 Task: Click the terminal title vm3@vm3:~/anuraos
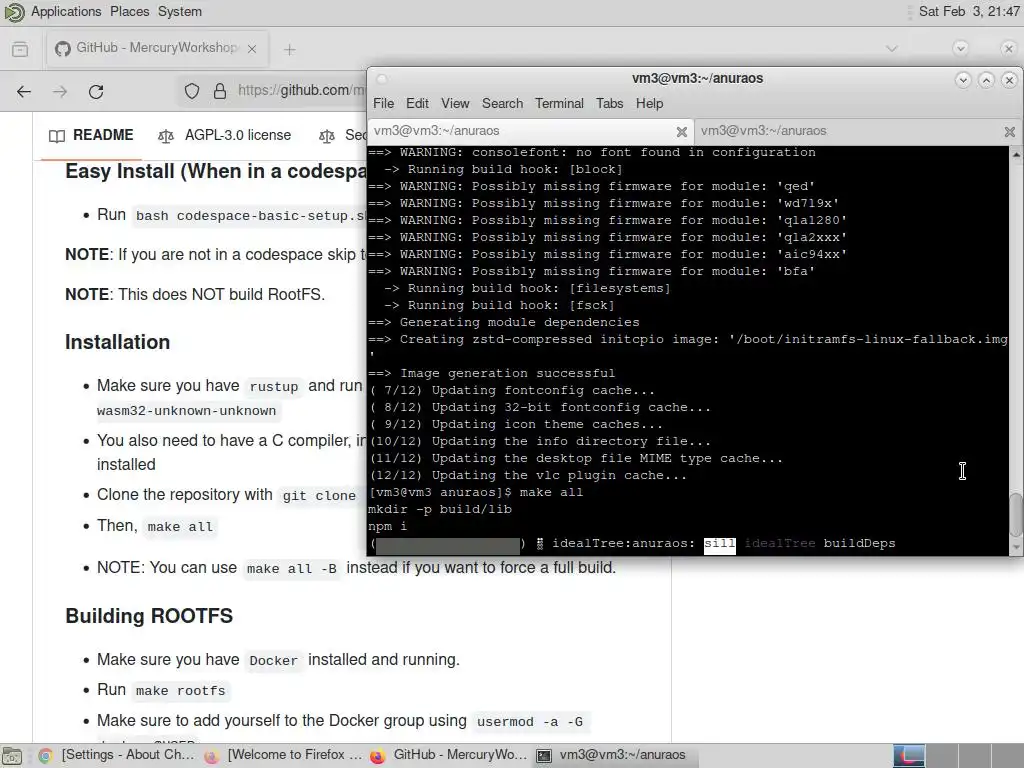[697, 78]
